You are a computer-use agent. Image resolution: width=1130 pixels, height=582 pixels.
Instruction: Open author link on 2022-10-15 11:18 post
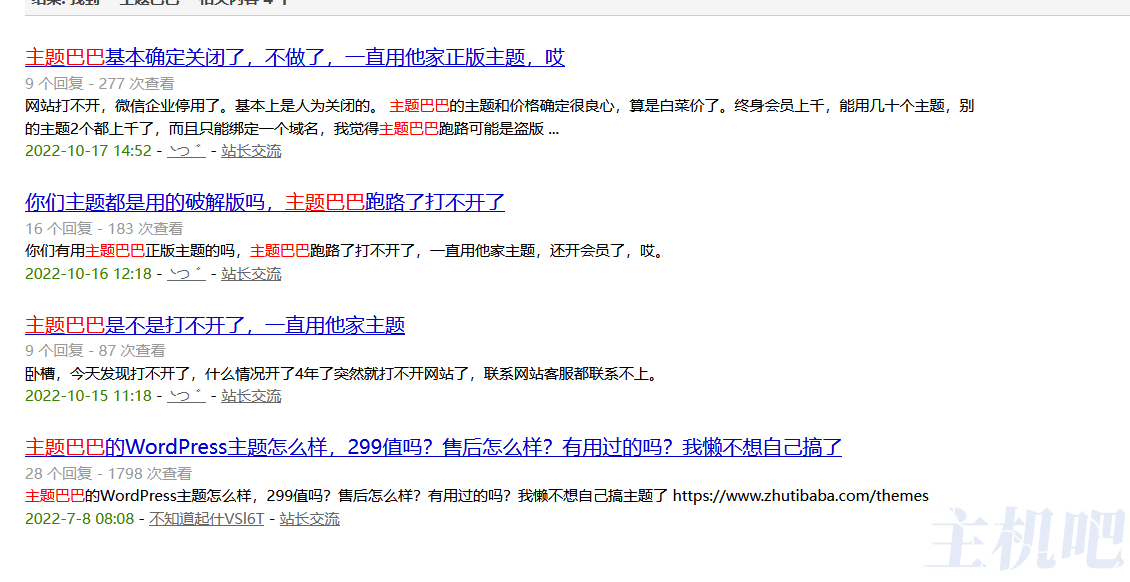187,395
